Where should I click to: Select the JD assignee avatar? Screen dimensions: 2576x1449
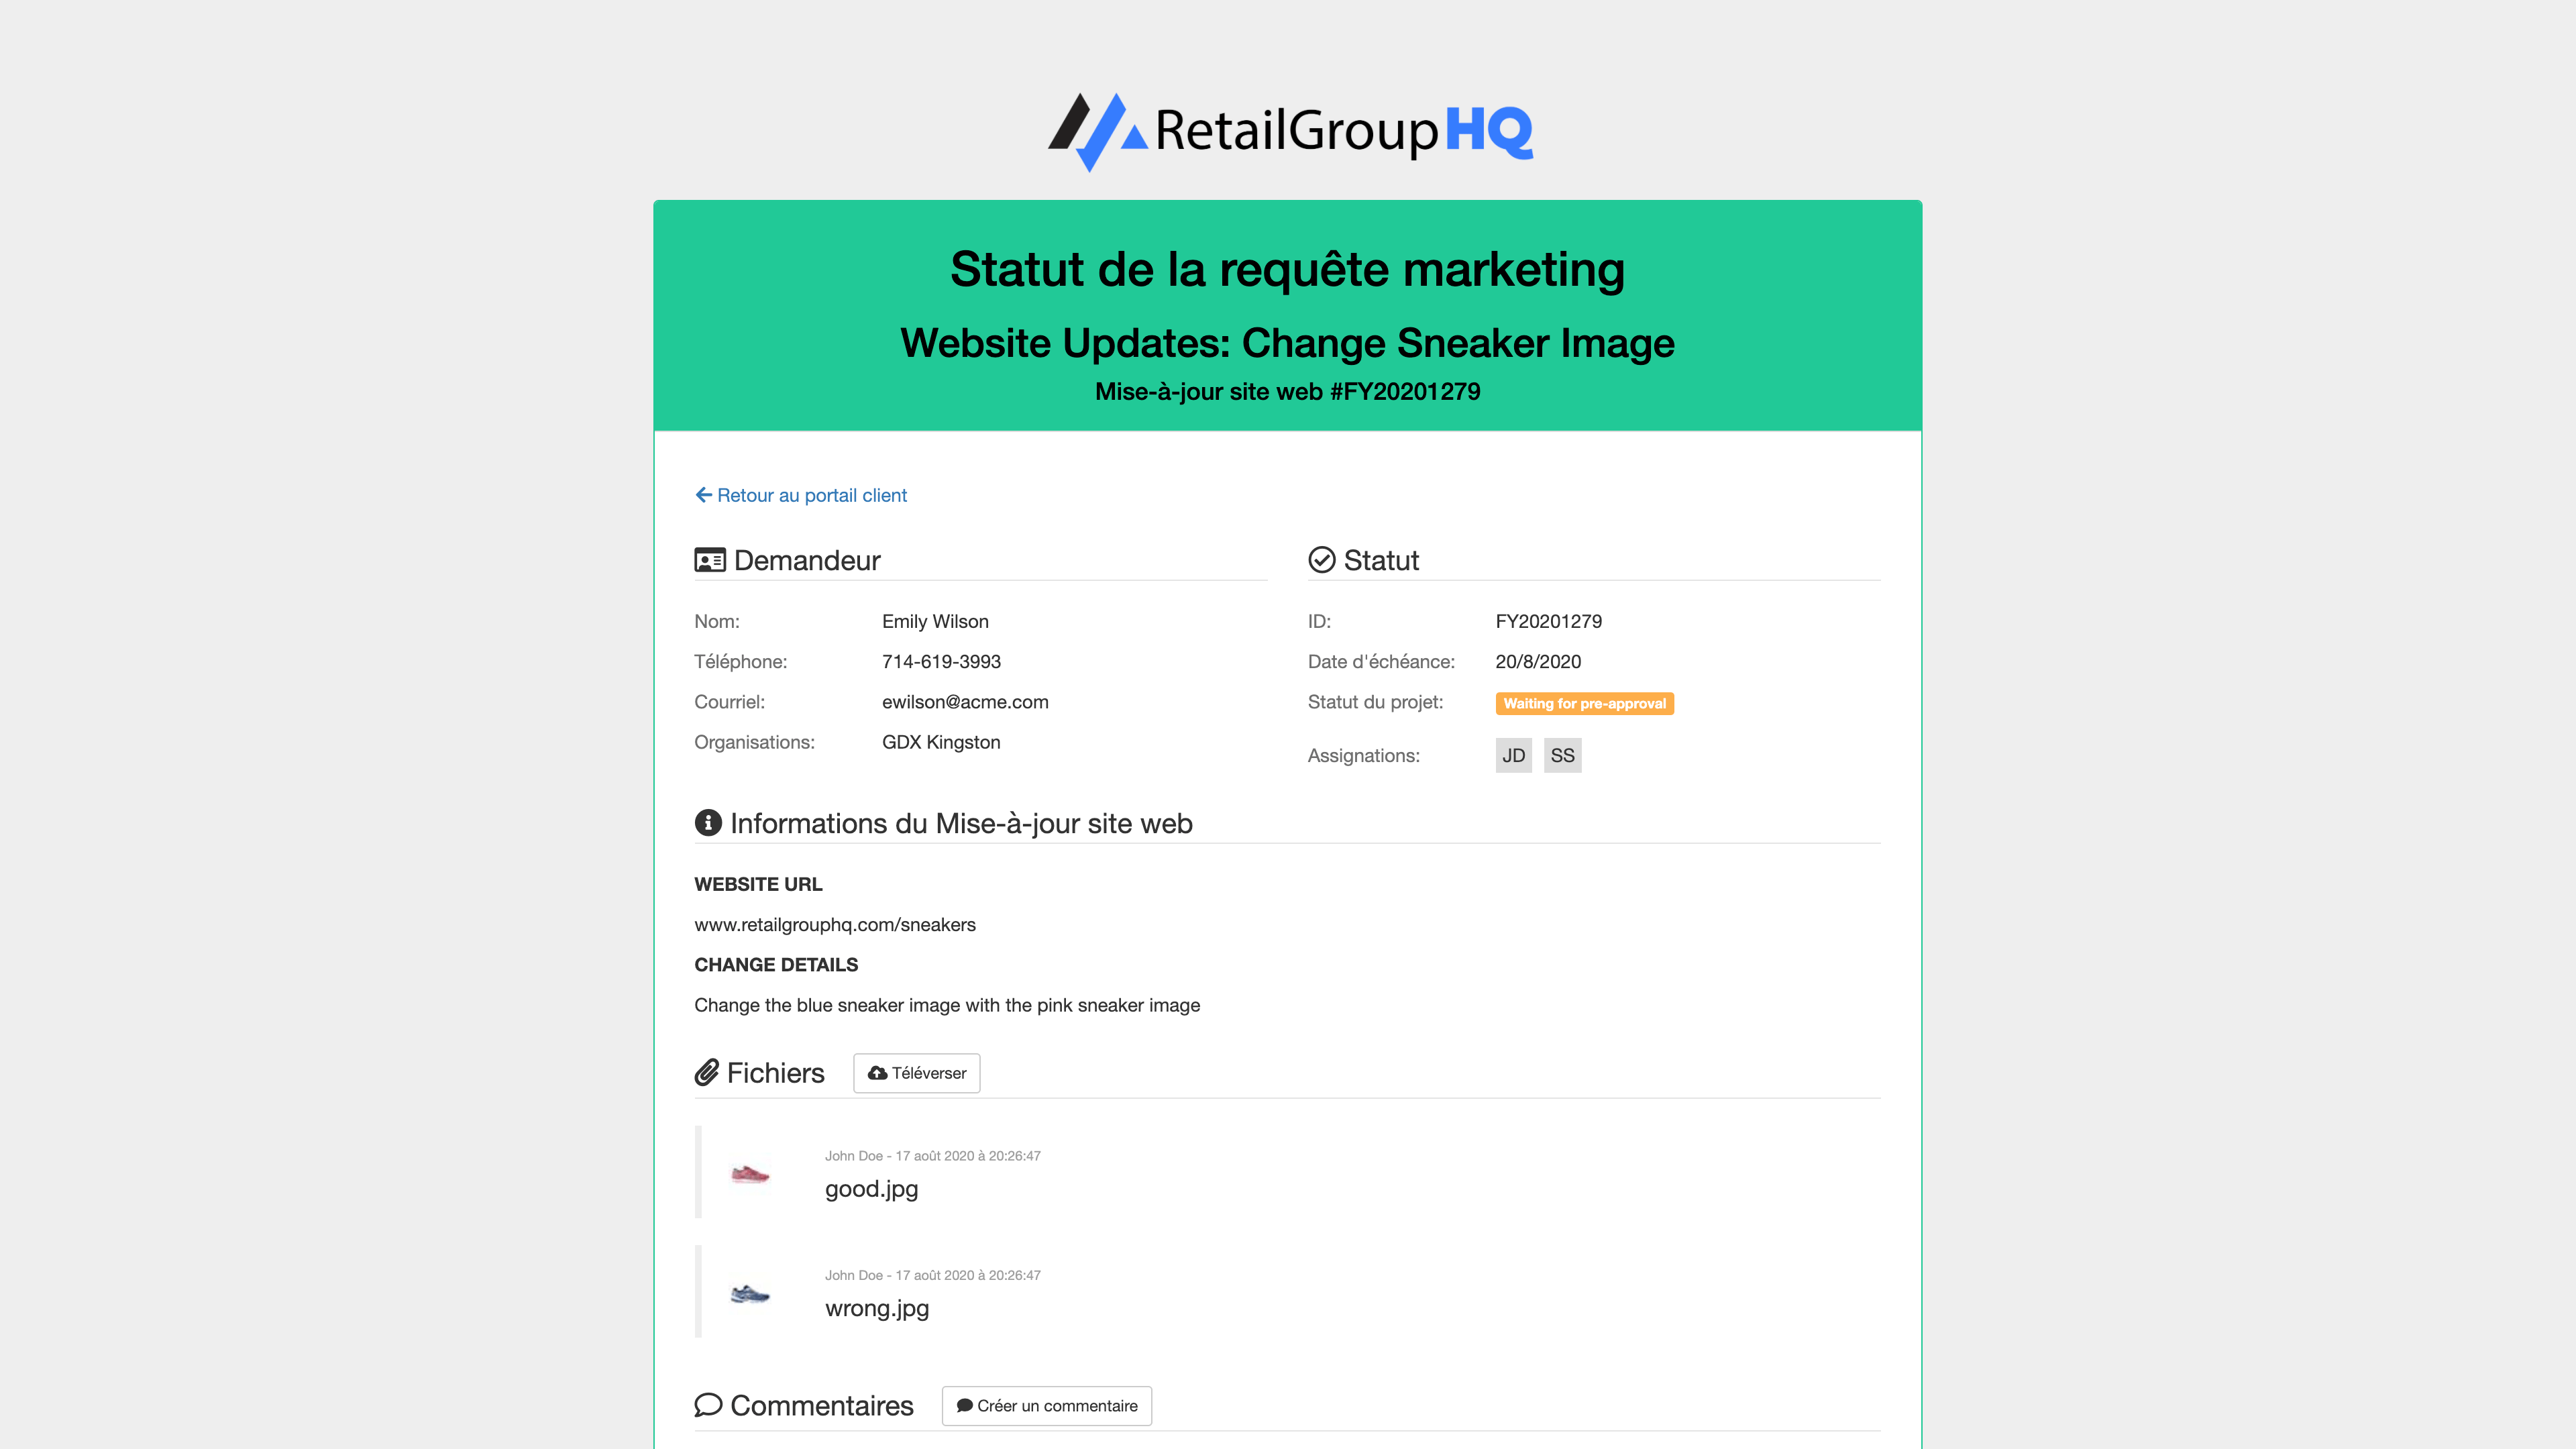(1514, 755)
